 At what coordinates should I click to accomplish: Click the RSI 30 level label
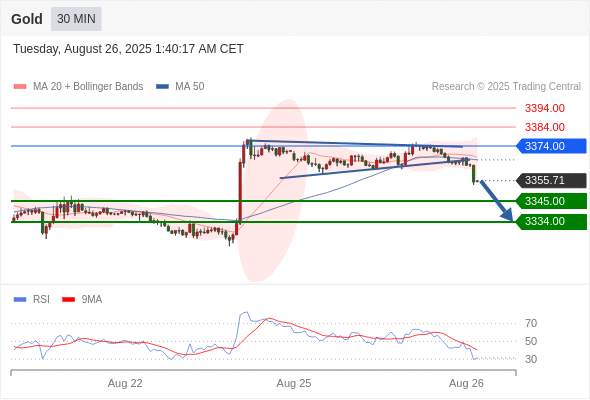click(531, 359)
